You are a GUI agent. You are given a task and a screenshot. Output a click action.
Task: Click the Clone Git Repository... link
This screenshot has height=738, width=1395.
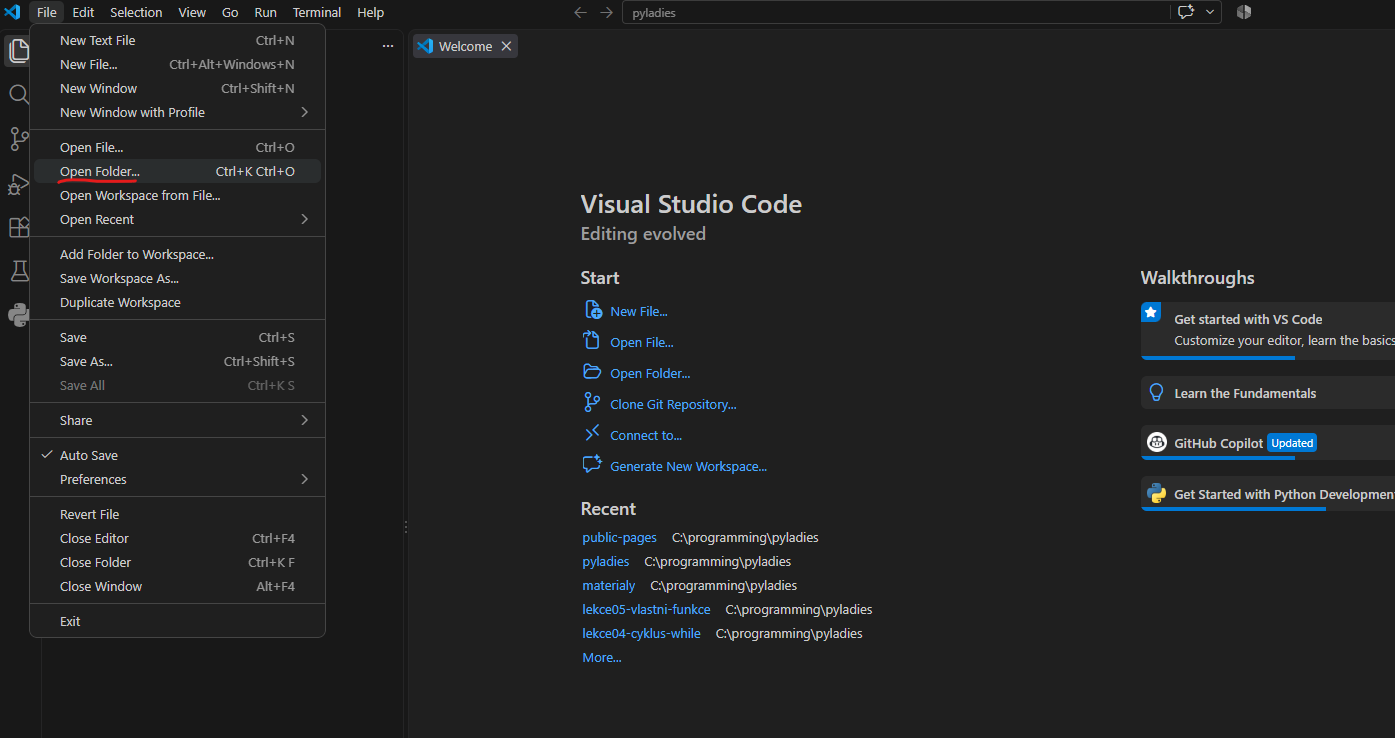click(673, 404)
